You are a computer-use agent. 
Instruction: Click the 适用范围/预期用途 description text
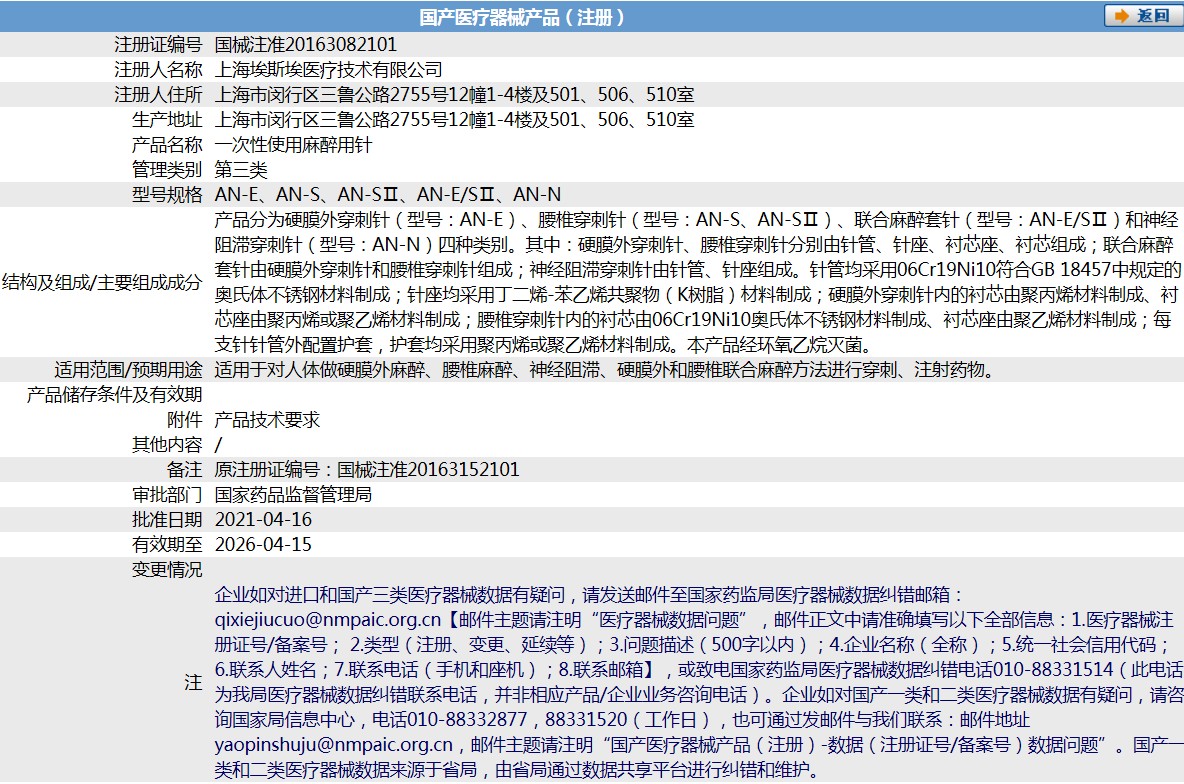[605, 369]
